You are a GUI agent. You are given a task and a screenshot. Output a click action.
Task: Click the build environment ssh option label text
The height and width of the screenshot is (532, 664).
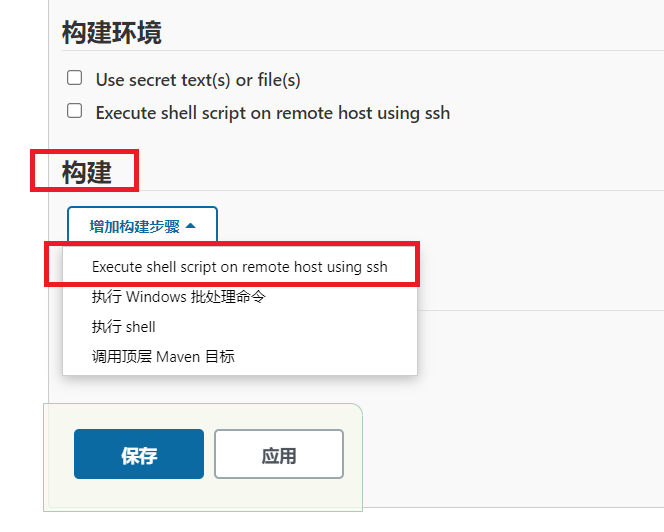pyautogui.click(x=273, y=113)
